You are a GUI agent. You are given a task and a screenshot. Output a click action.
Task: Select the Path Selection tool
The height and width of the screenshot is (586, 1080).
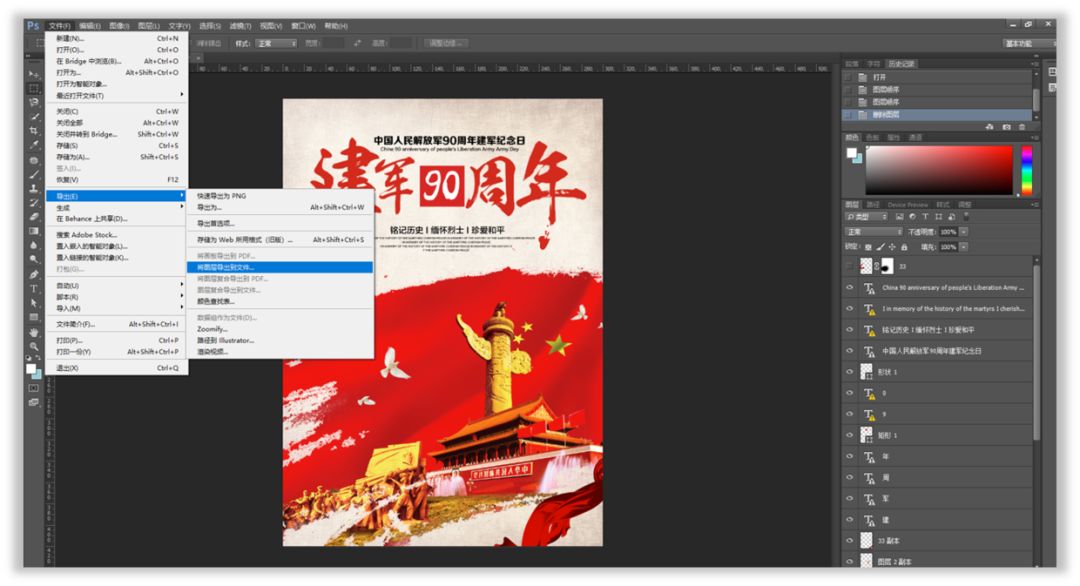[33, 303]
